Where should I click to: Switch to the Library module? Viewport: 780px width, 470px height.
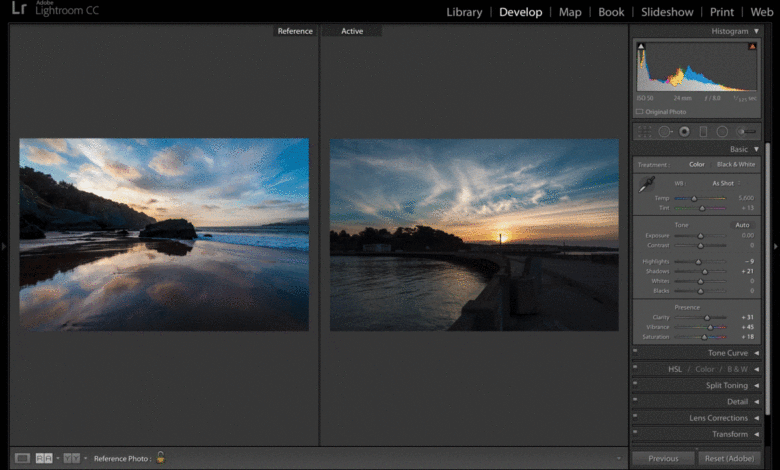464,12
